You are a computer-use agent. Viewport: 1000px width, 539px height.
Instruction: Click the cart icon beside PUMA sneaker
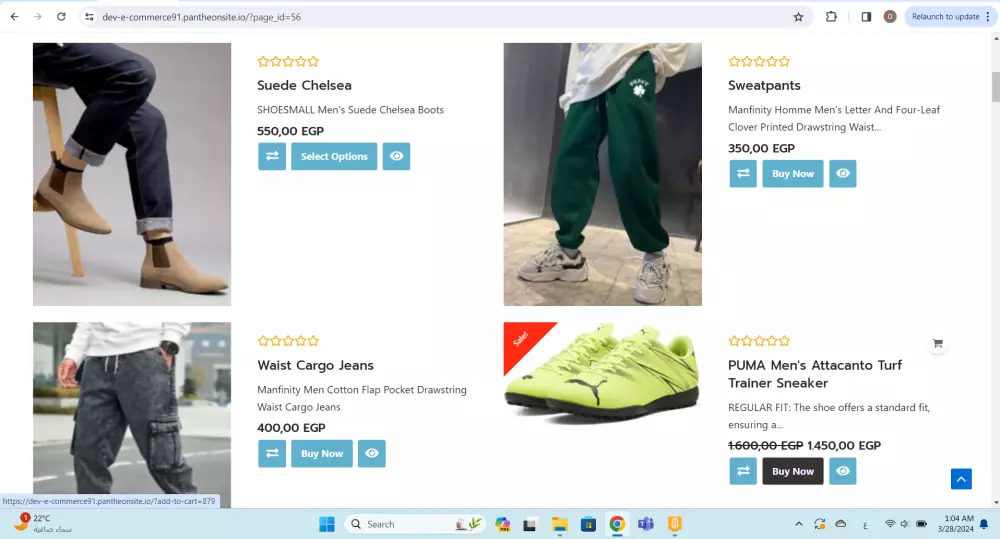(x=938, y=343)
